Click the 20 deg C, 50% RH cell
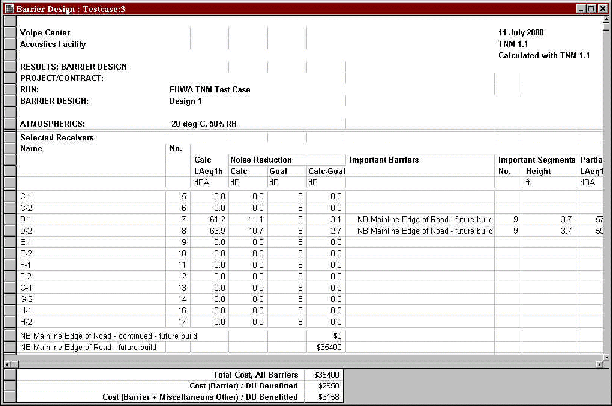 [x=203, y=124]
